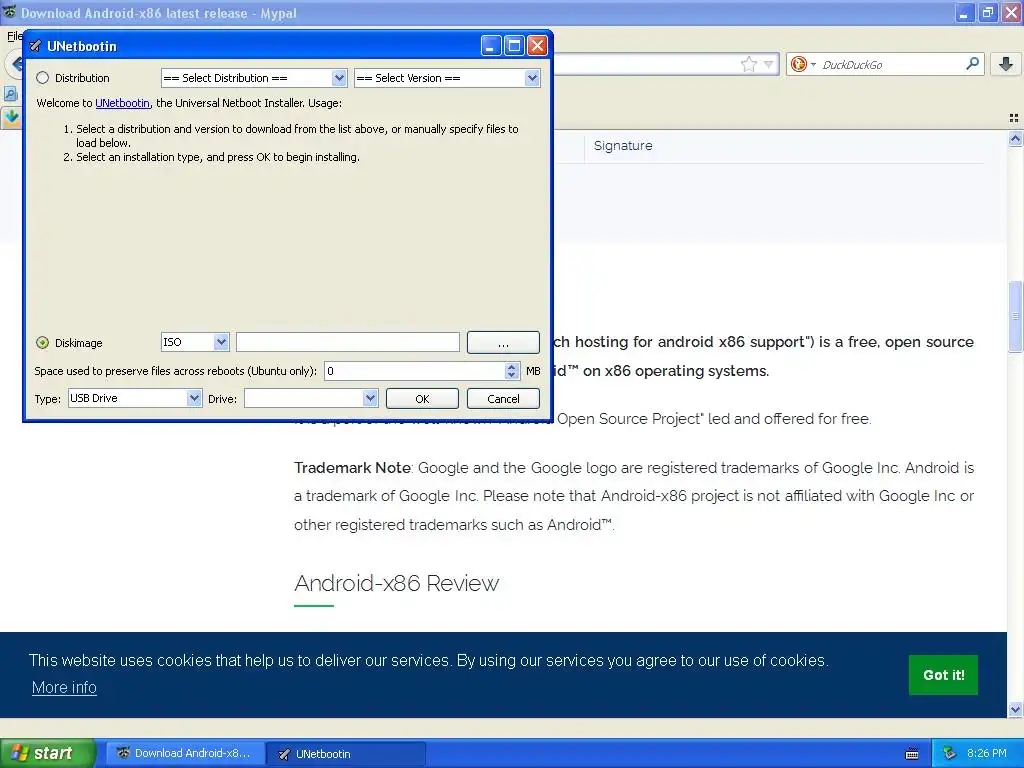Click the 8:26 PM system clock

point(987,754)
